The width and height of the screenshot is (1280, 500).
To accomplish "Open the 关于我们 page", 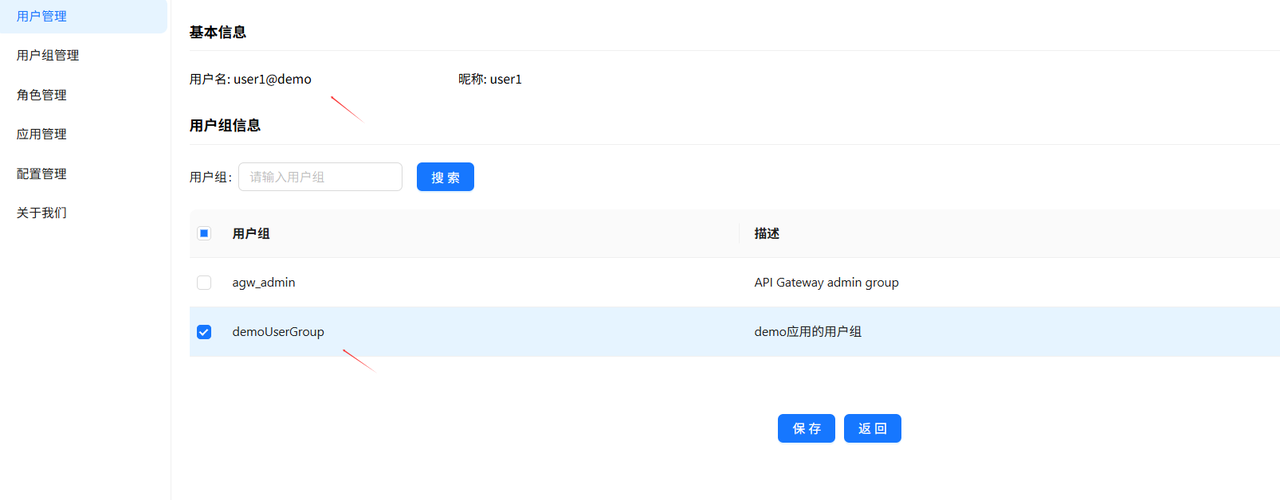I will [x=42, y=213].
